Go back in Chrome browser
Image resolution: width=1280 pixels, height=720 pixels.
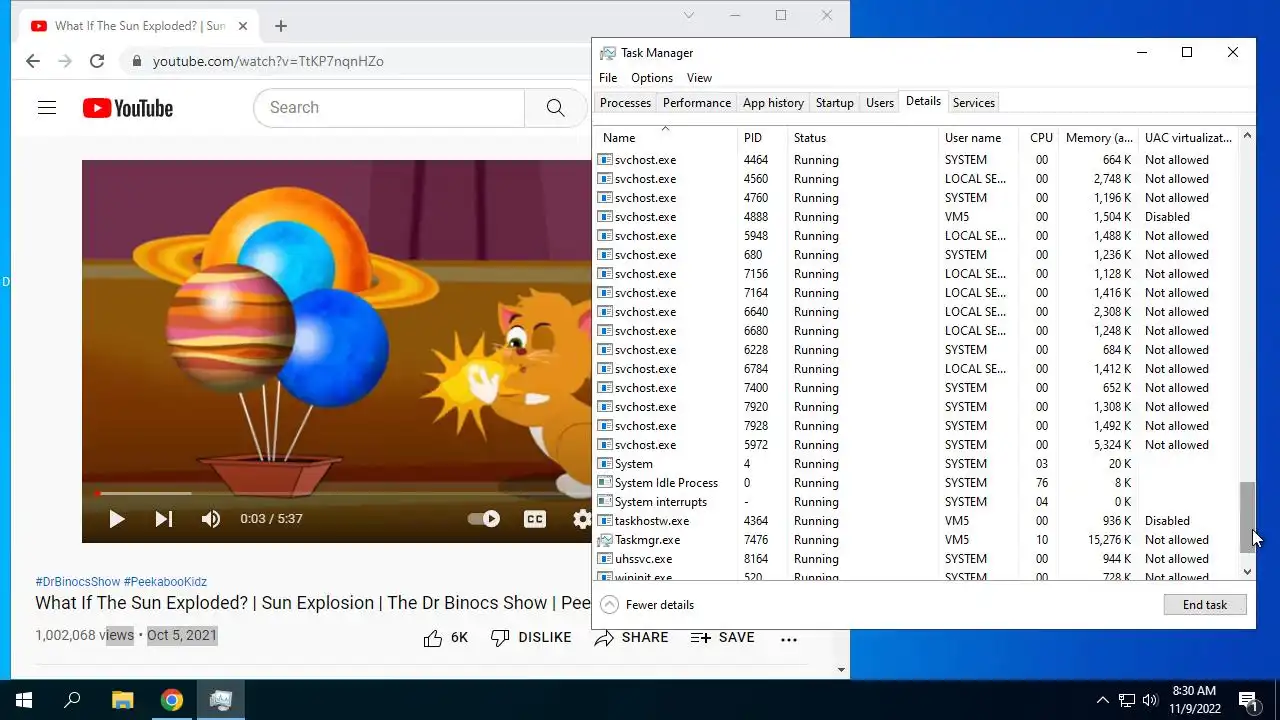click(33, 61)
